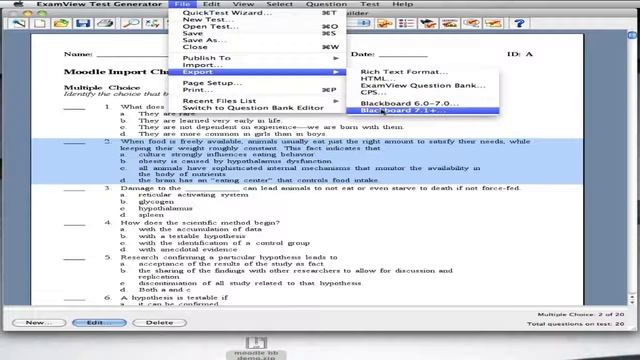Click the Edit... button
Image resolution: width=640 pixels, height=360 pixels.
coord(99,322)
